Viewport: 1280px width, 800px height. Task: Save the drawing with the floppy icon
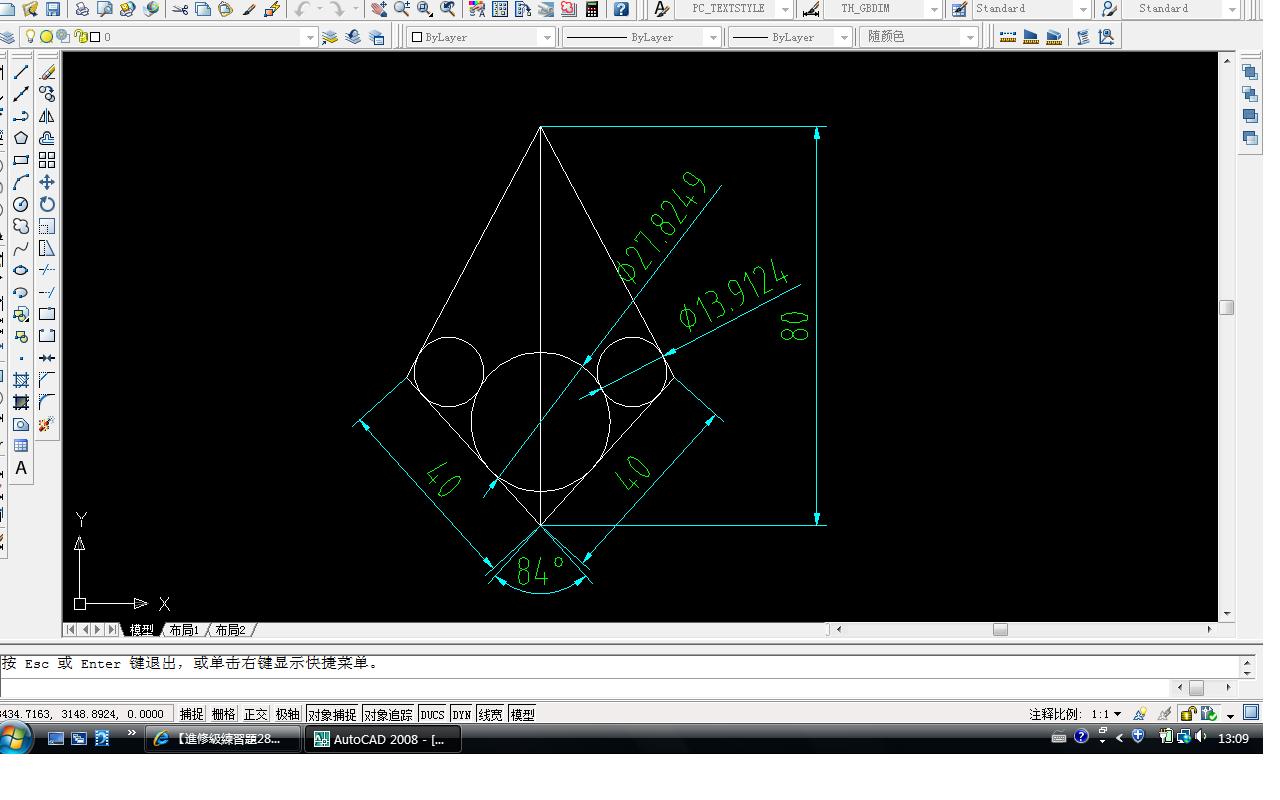tap(53, 9)
